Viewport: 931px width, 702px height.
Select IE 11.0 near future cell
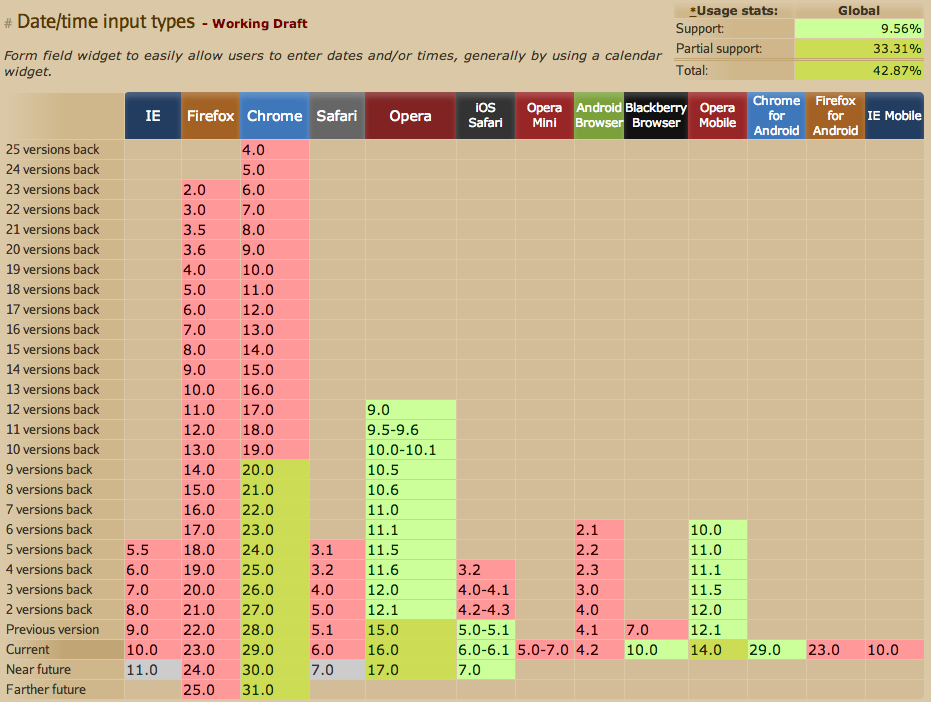tap(153, 670)
